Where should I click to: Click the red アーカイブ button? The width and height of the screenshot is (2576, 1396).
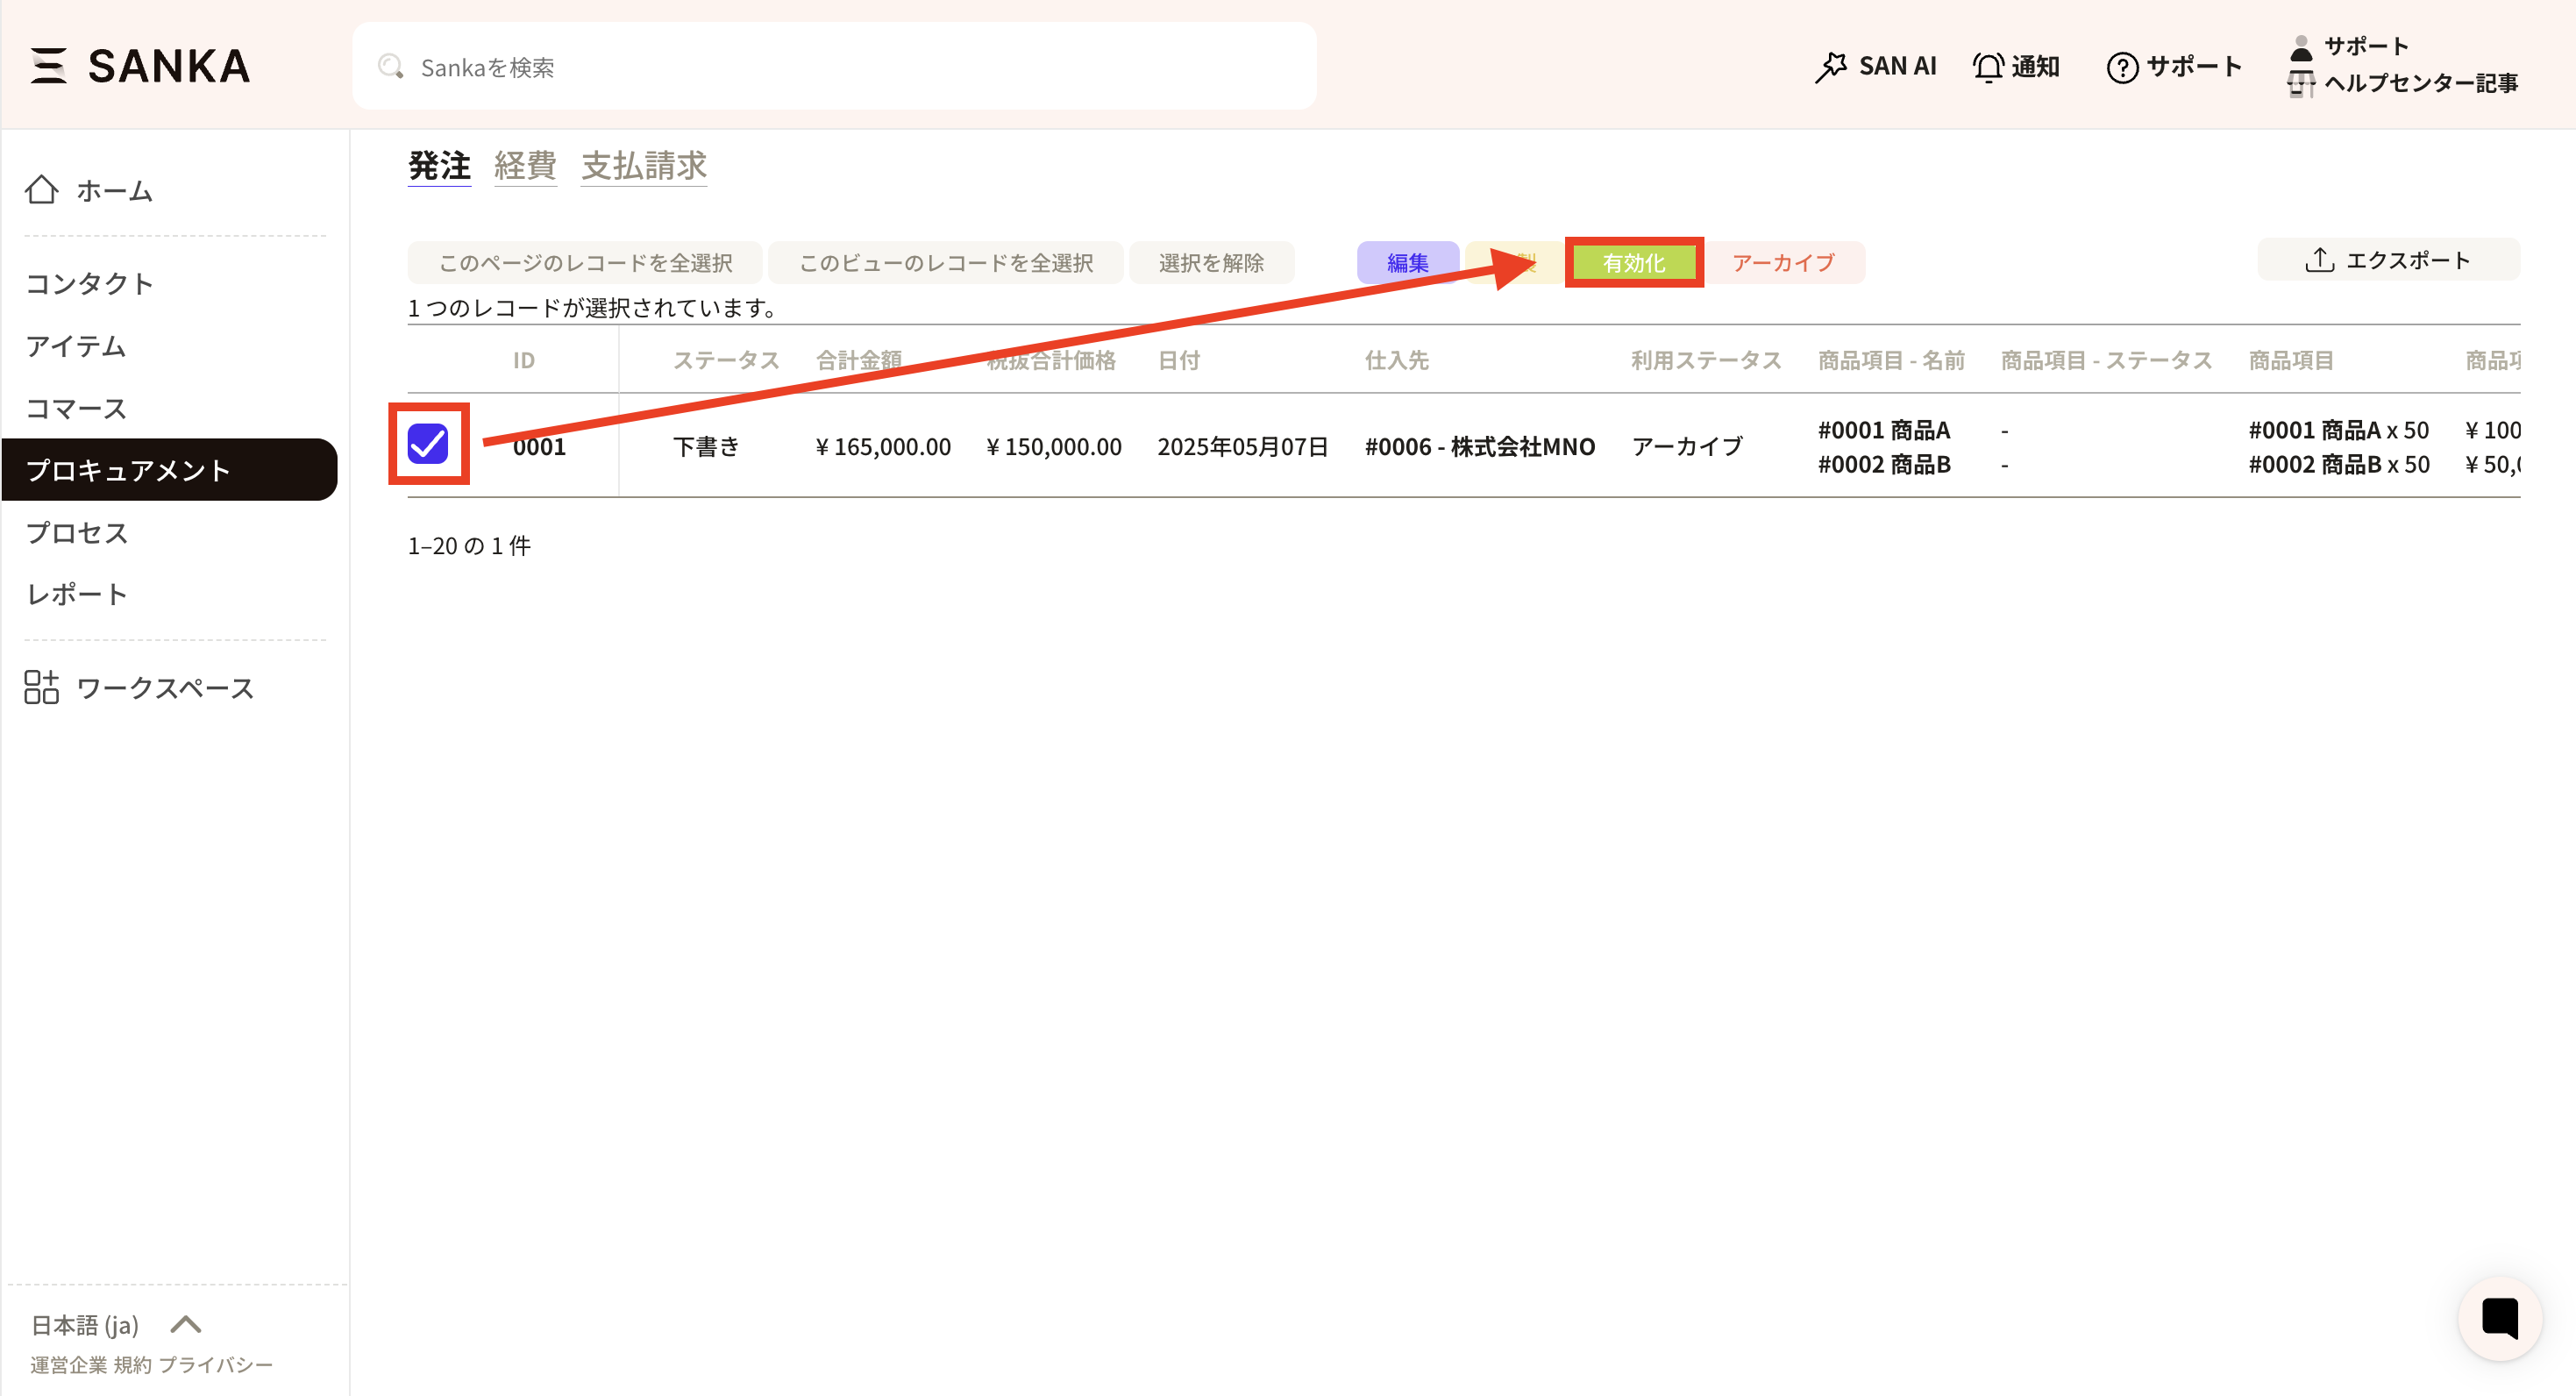coord(1783,263)
